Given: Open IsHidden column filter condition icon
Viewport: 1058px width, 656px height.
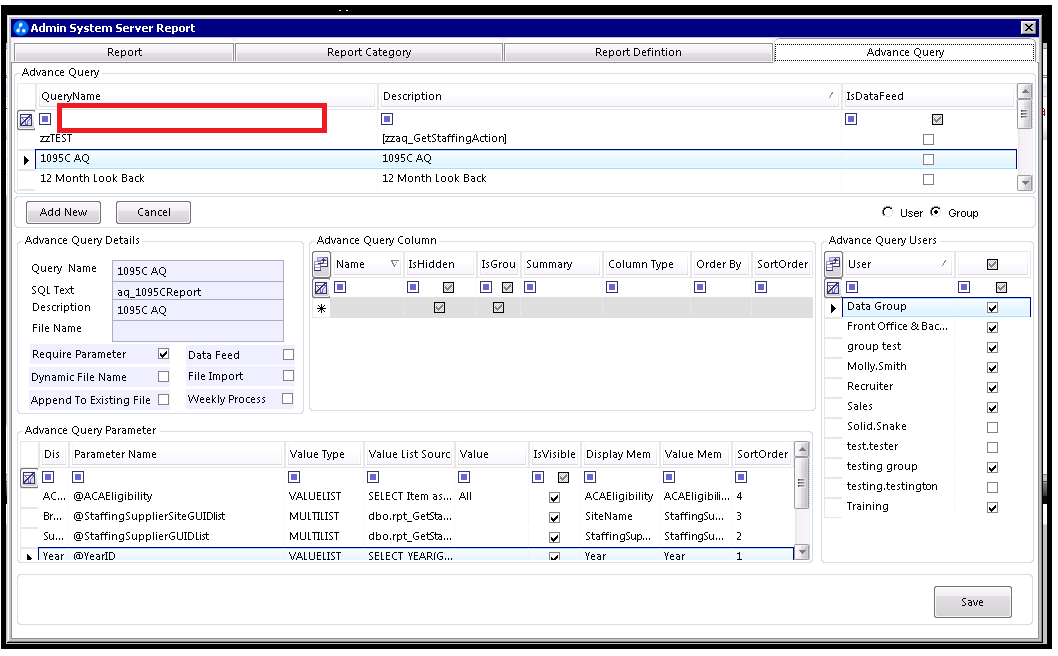Looking at the screenshot, I should tap(413, 287).
